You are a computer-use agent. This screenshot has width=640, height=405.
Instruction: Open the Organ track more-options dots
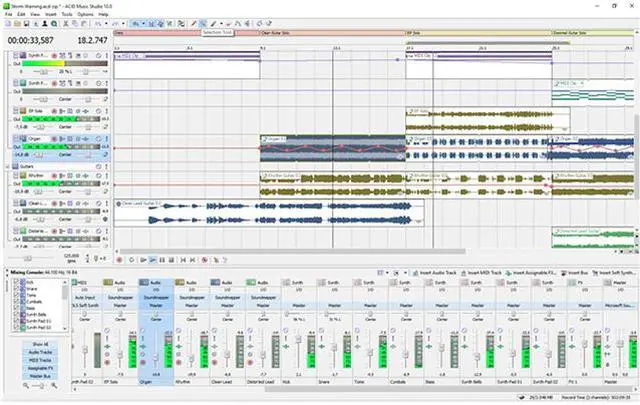tap(107, 139)
